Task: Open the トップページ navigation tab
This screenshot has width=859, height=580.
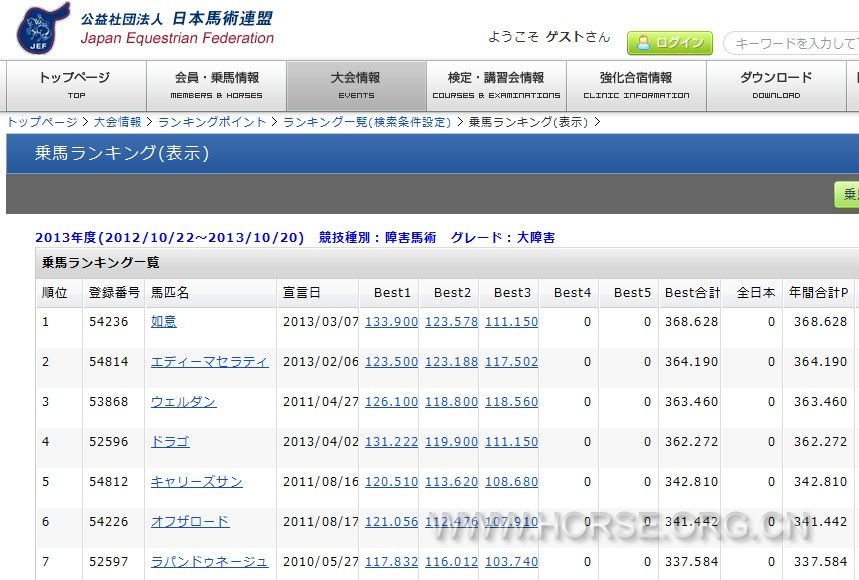Action: click(75, 85)
